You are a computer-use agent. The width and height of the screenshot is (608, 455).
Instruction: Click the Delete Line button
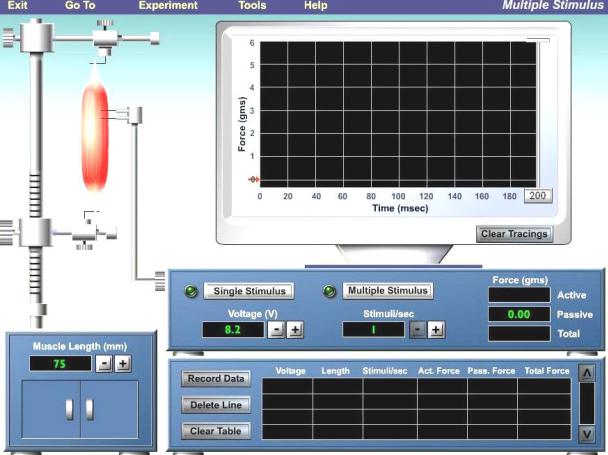pos(216,405)
